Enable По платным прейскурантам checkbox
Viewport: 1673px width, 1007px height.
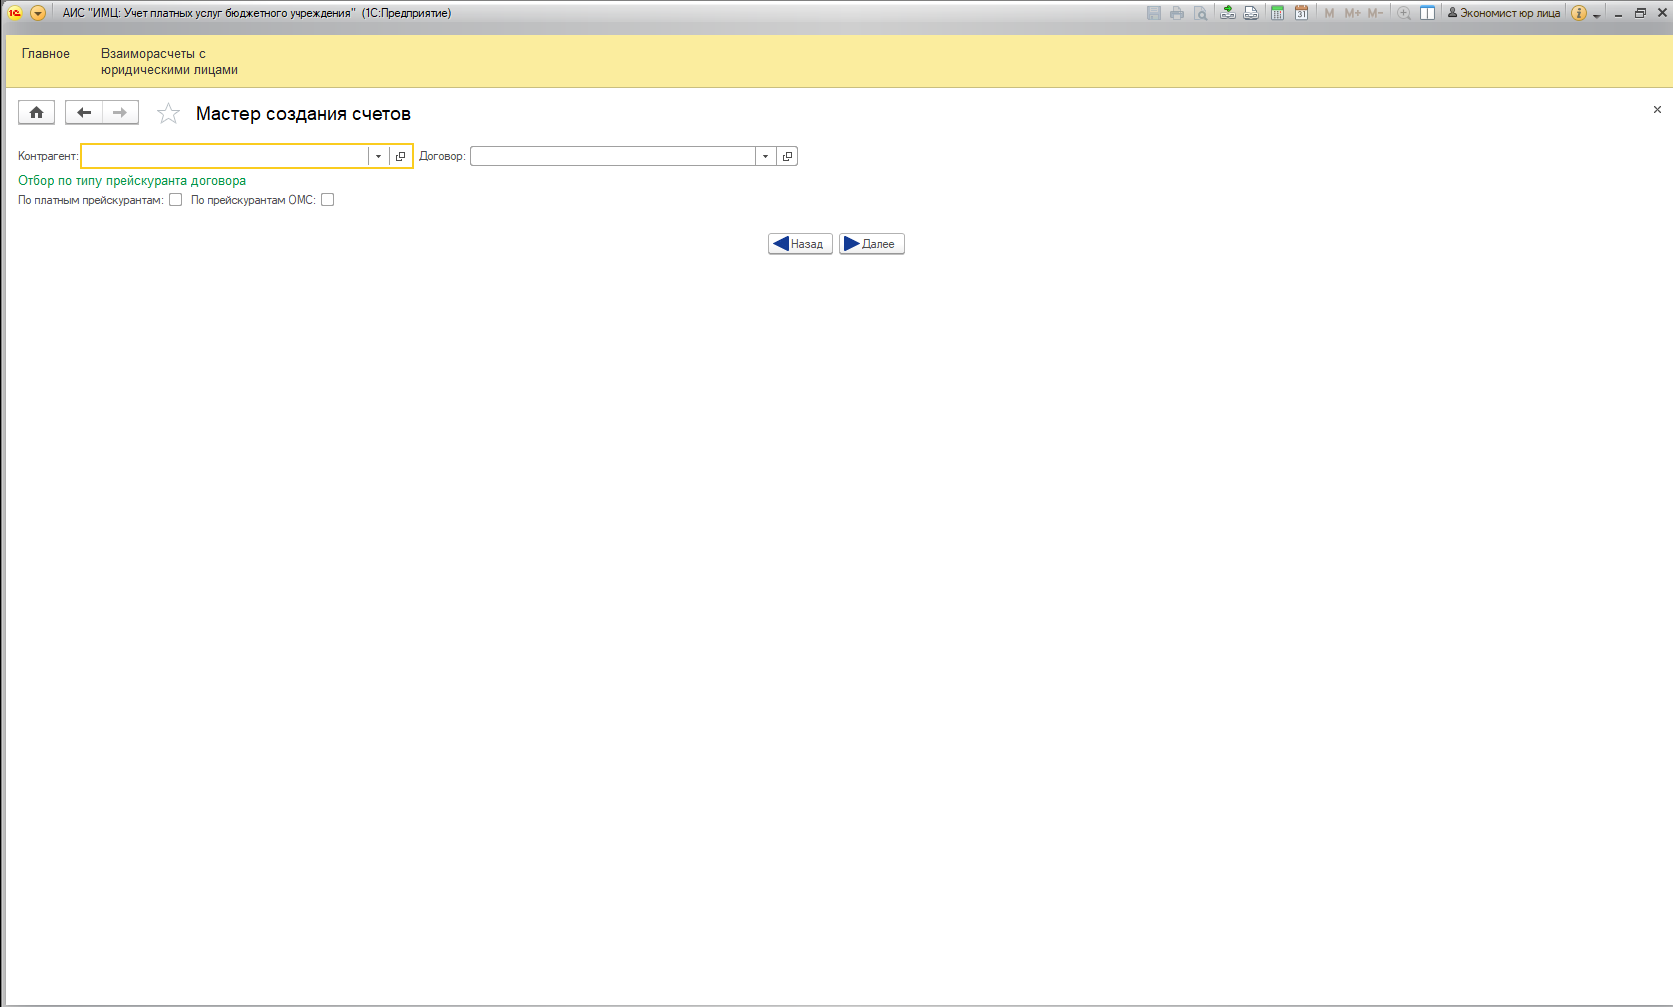pyautogui.click(x=176, y=200)
